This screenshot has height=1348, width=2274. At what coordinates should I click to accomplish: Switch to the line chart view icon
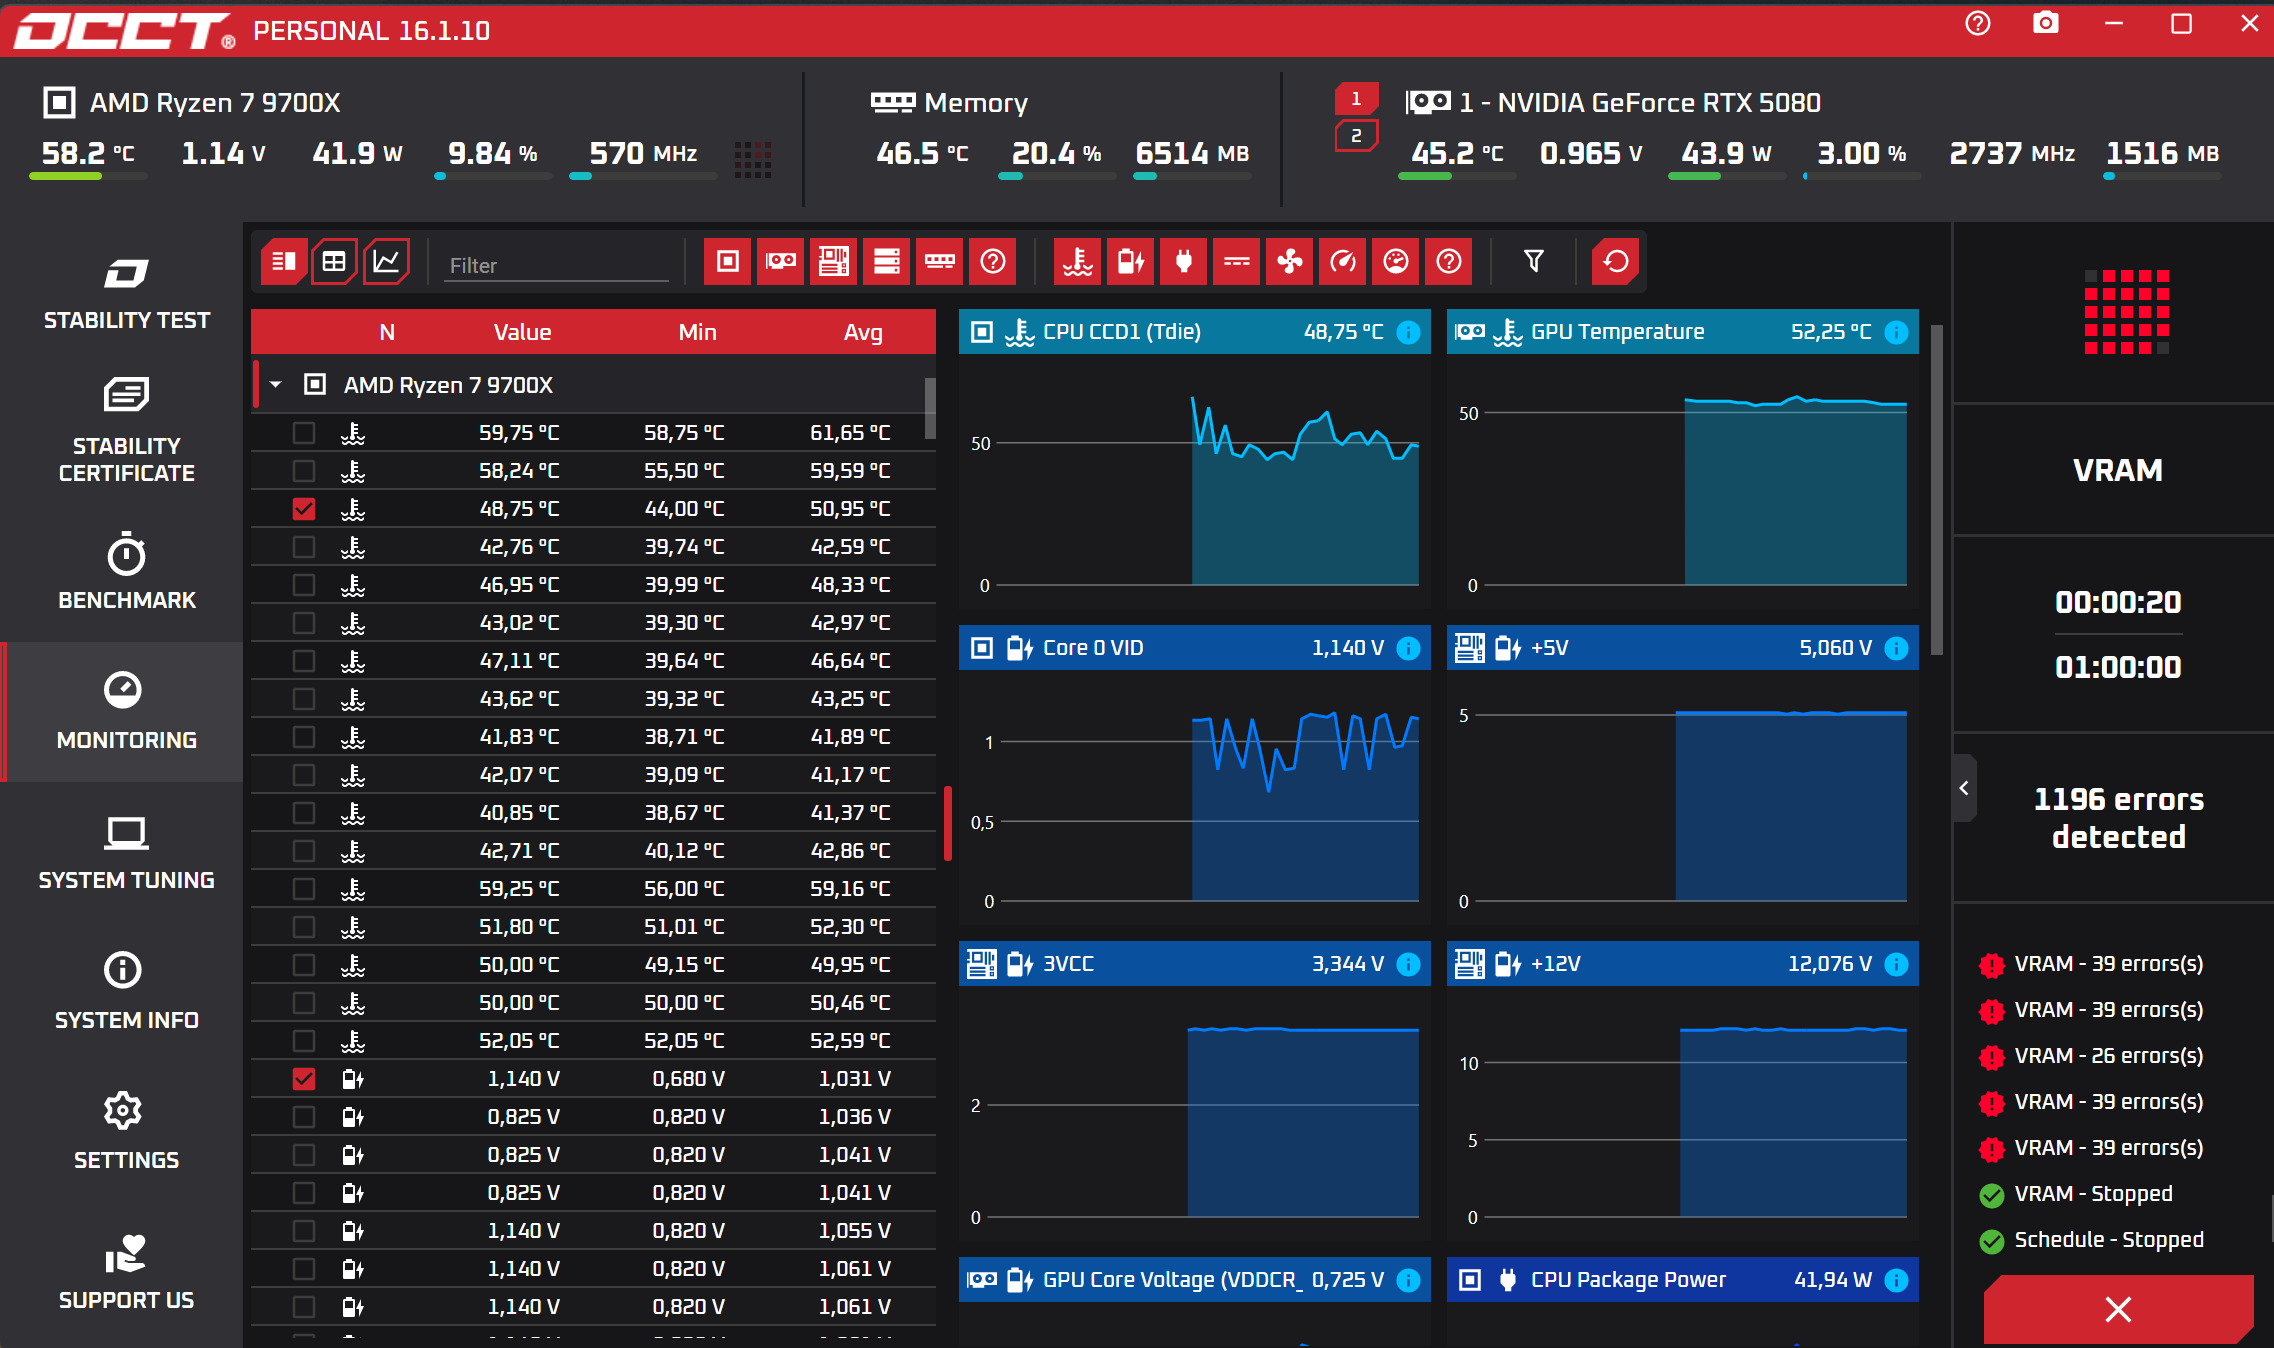pyautogui.click(x=386, y=262)
